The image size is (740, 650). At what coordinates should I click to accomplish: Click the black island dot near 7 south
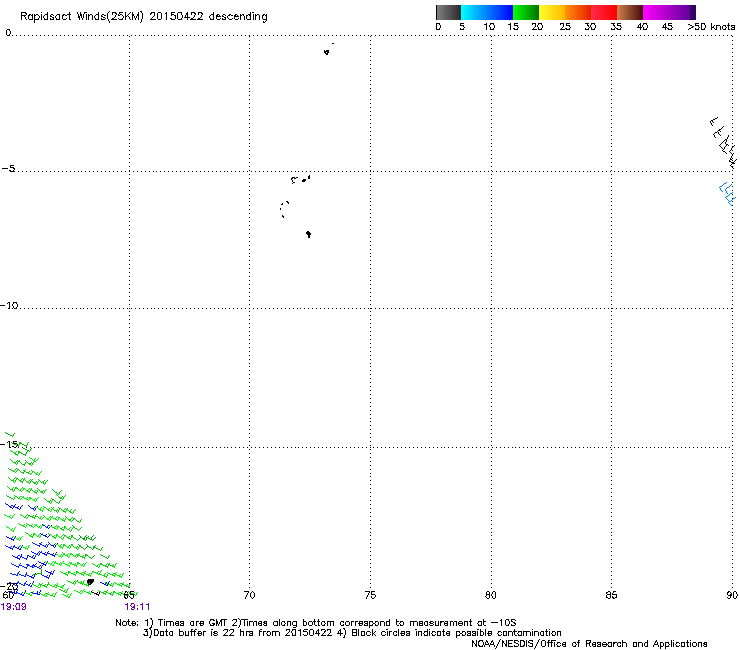coord(309,234)
